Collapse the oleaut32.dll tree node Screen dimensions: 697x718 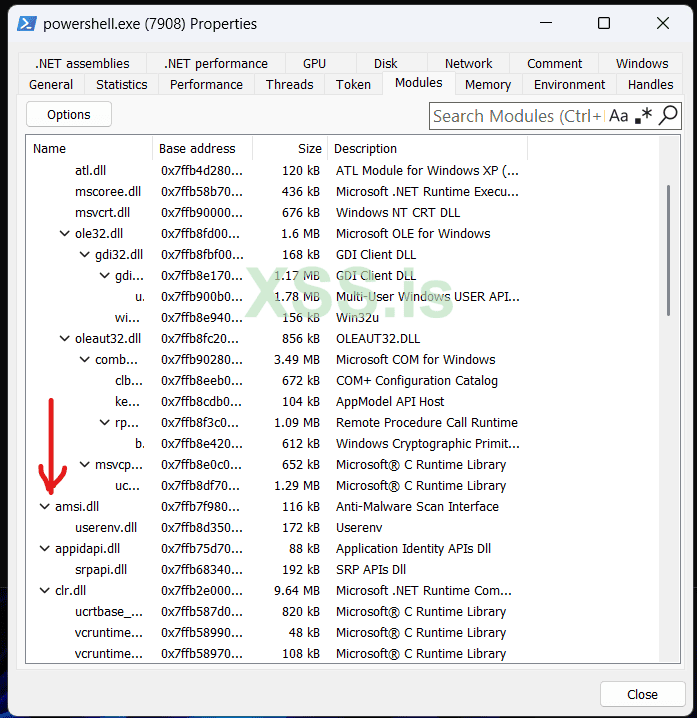tap(65, 339)
